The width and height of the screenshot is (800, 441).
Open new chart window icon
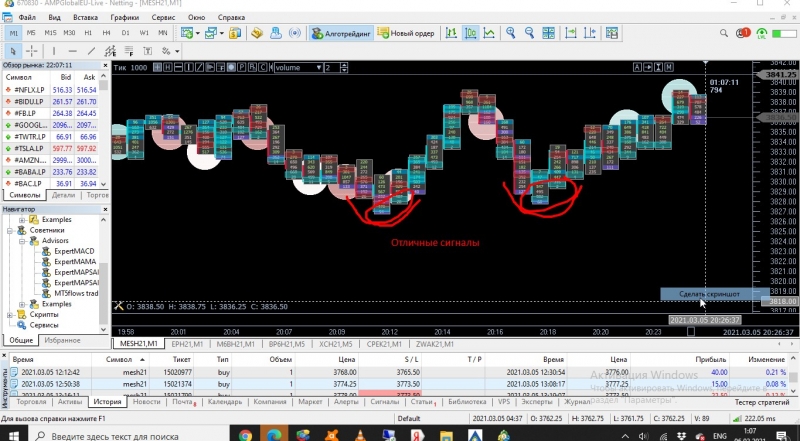point(187,33)
